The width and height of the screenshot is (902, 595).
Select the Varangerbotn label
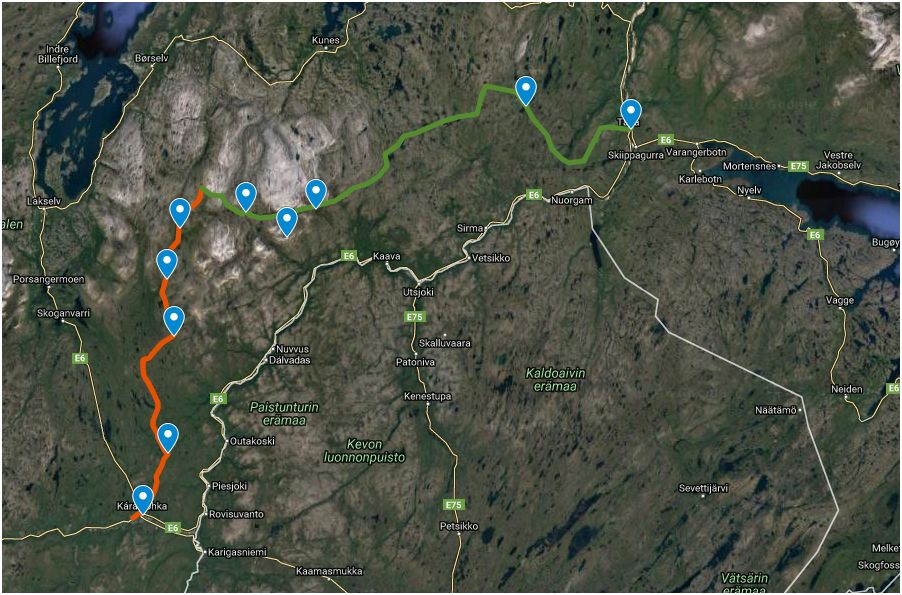(x=696, y=153)
